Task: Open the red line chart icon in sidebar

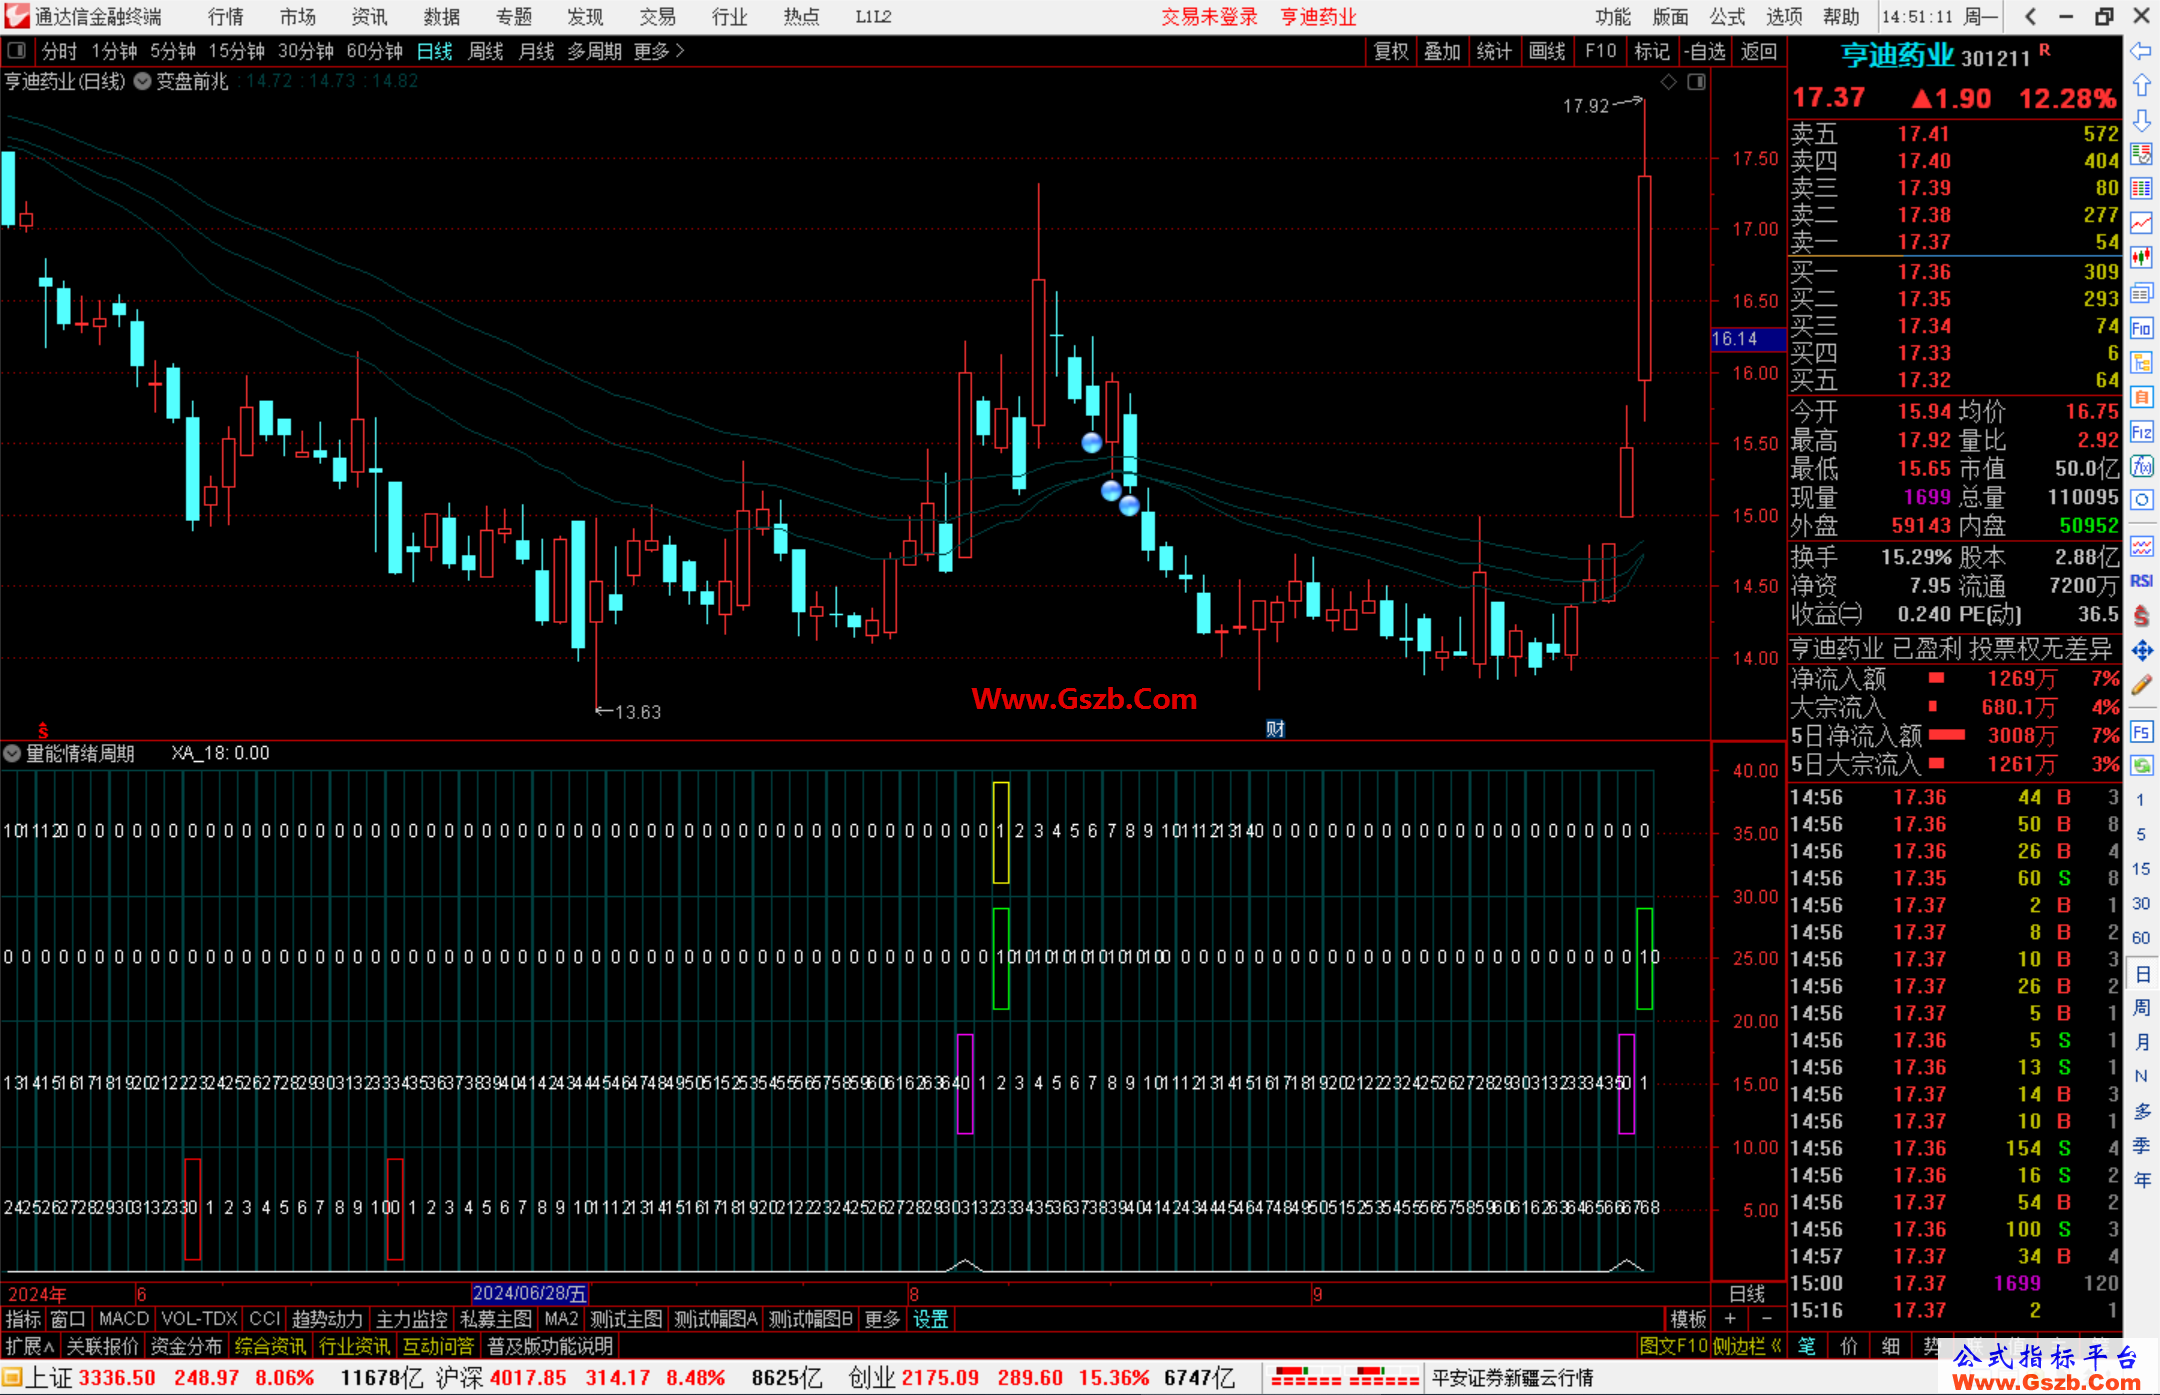Action: 2141,223
